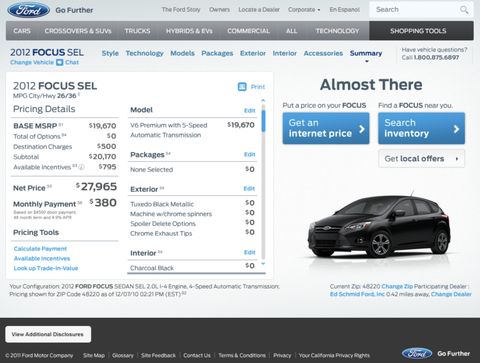Screen dimensions: 480x363
Task: Click the Get an internet price button
Action: click(x=326, y=128)
